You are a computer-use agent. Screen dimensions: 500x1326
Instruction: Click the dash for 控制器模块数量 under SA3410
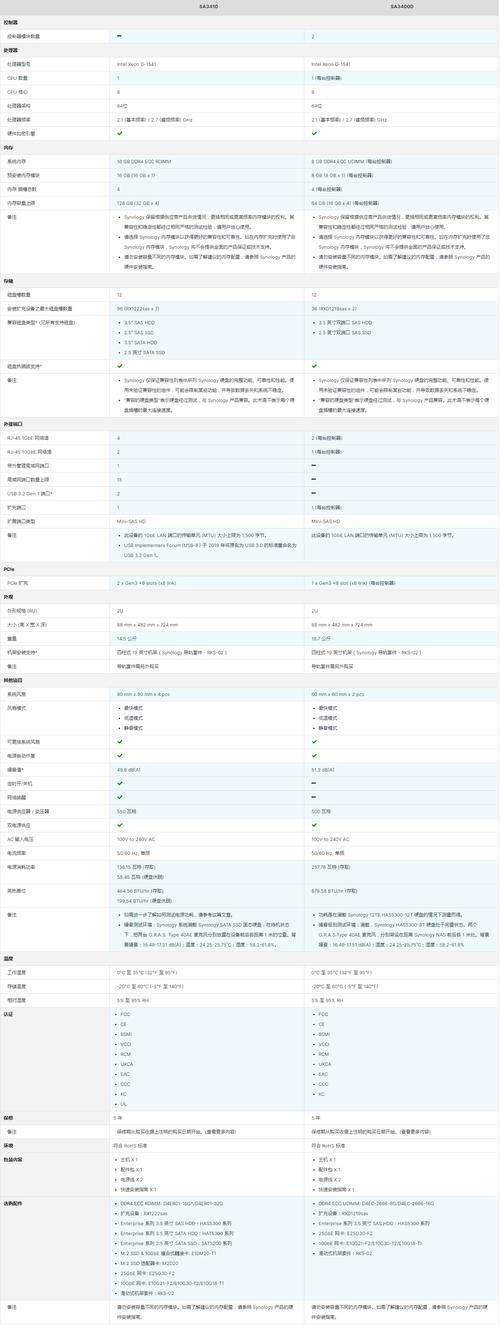coord(119,35)
